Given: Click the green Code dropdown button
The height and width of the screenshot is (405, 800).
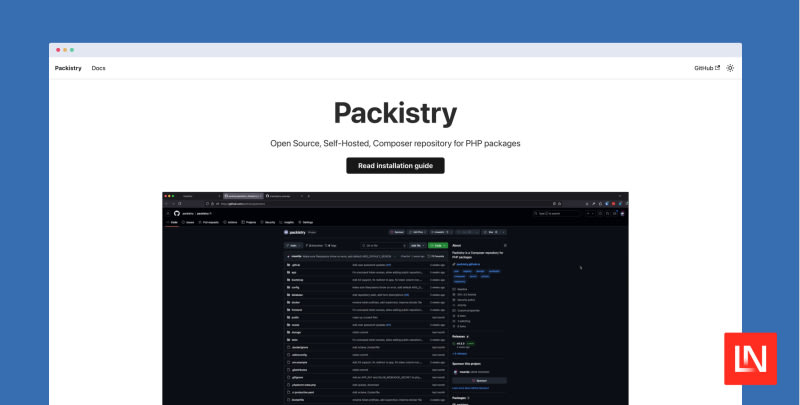Looking at the screenshot, I should [437, 245].
